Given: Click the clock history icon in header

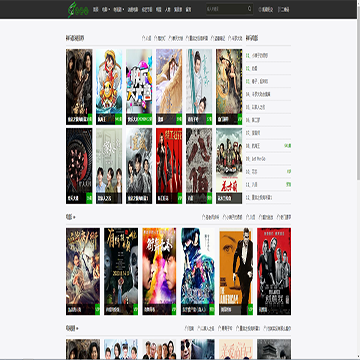Looking at the screenshot, I should [x=260, y=10].
